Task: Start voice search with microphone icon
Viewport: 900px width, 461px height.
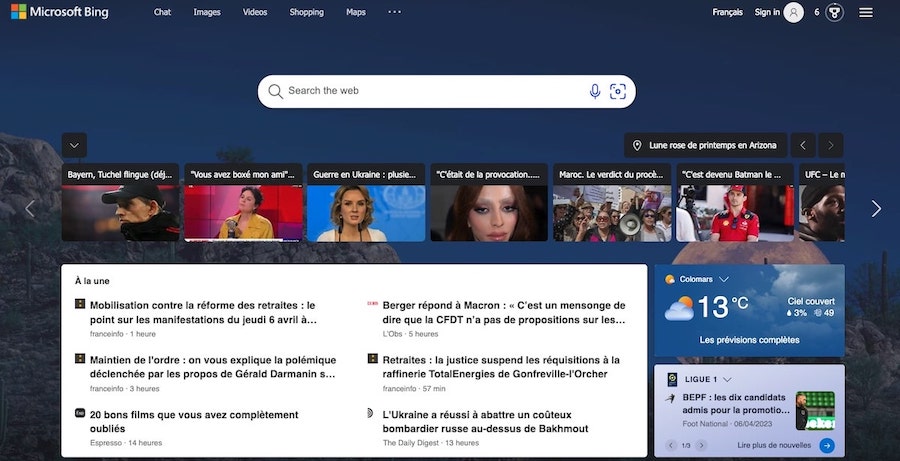Action: click(595, 91)
